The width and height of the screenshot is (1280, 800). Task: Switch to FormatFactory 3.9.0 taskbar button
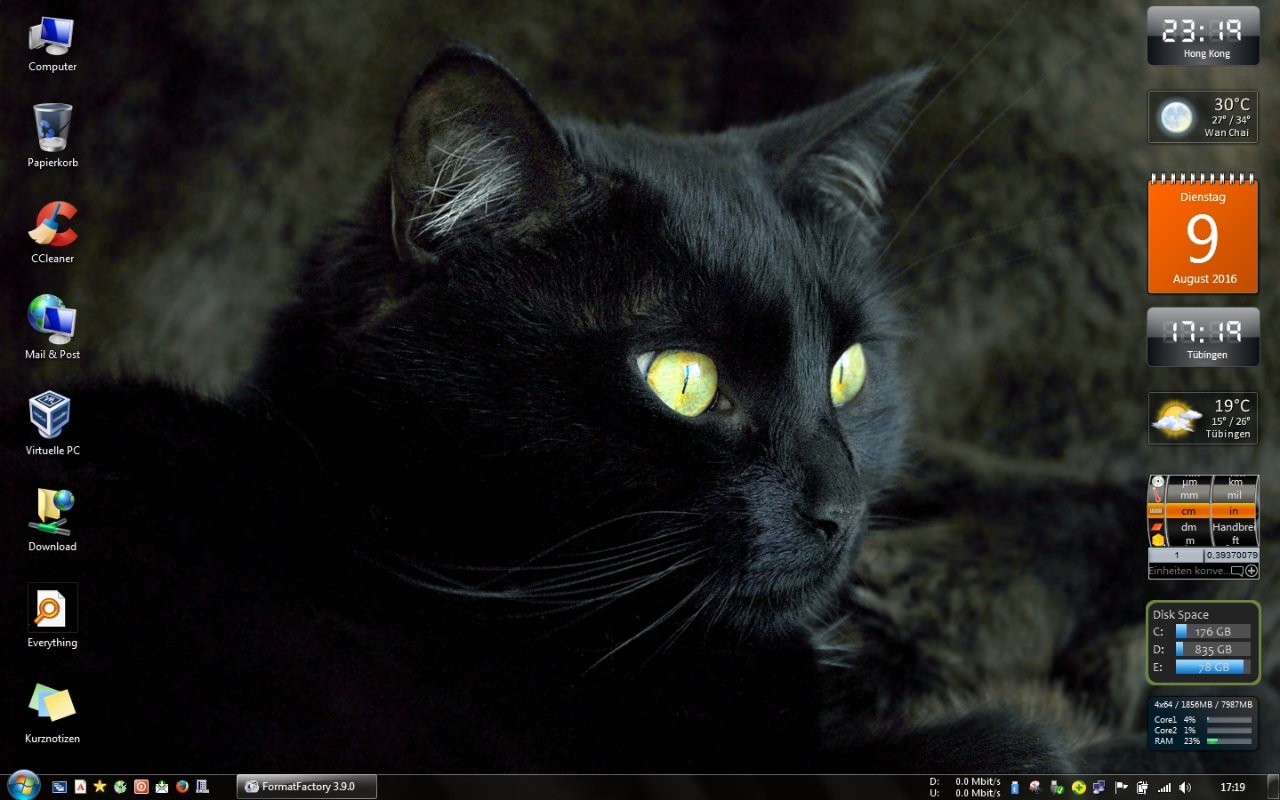tap(307, 787)
